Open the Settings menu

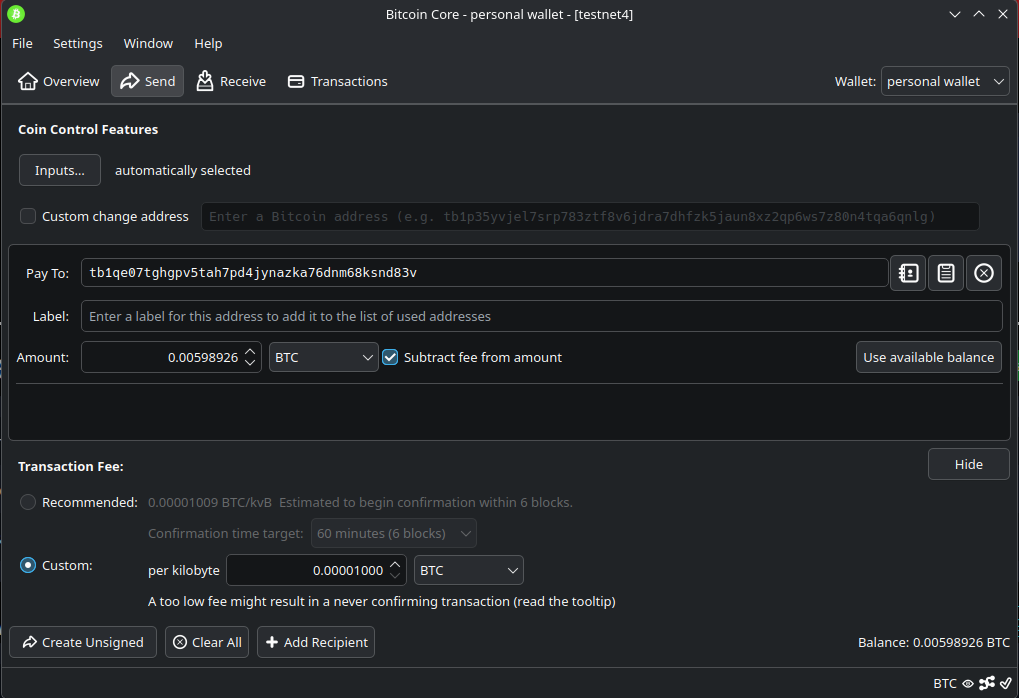77,44
